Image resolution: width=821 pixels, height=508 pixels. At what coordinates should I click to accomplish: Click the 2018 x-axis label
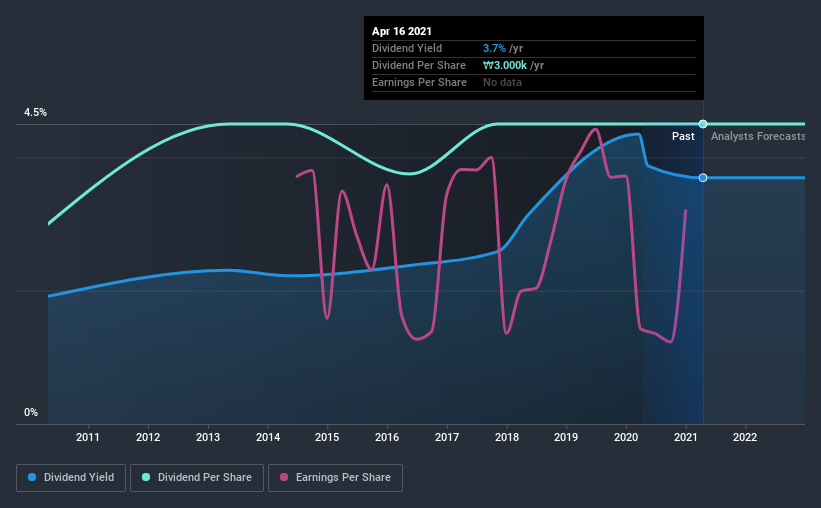point(507,437)
